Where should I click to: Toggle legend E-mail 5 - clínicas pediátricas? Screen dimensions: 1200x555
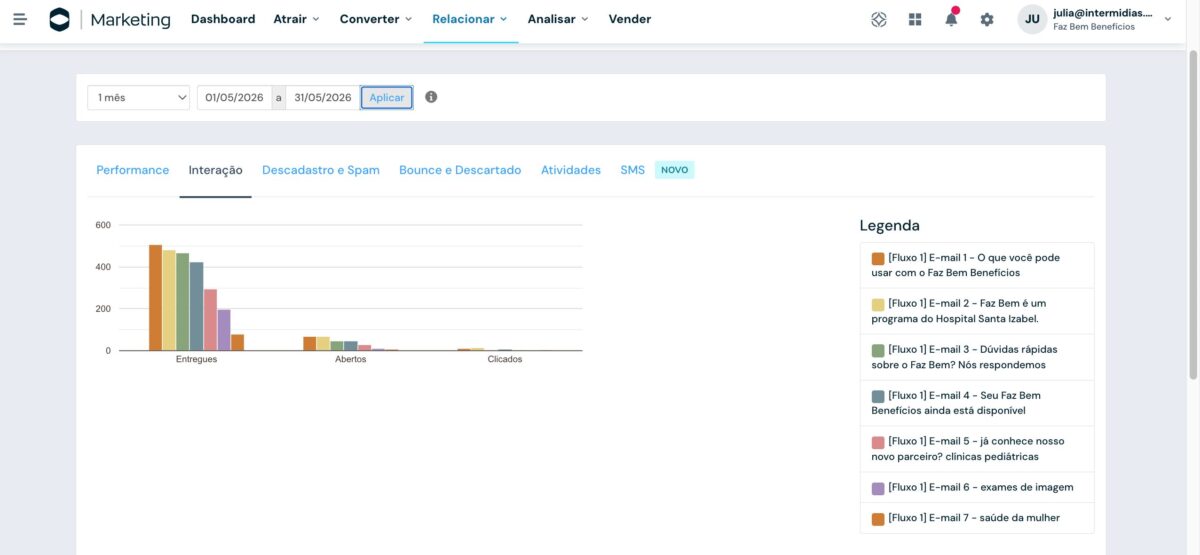tap(977, 449)
